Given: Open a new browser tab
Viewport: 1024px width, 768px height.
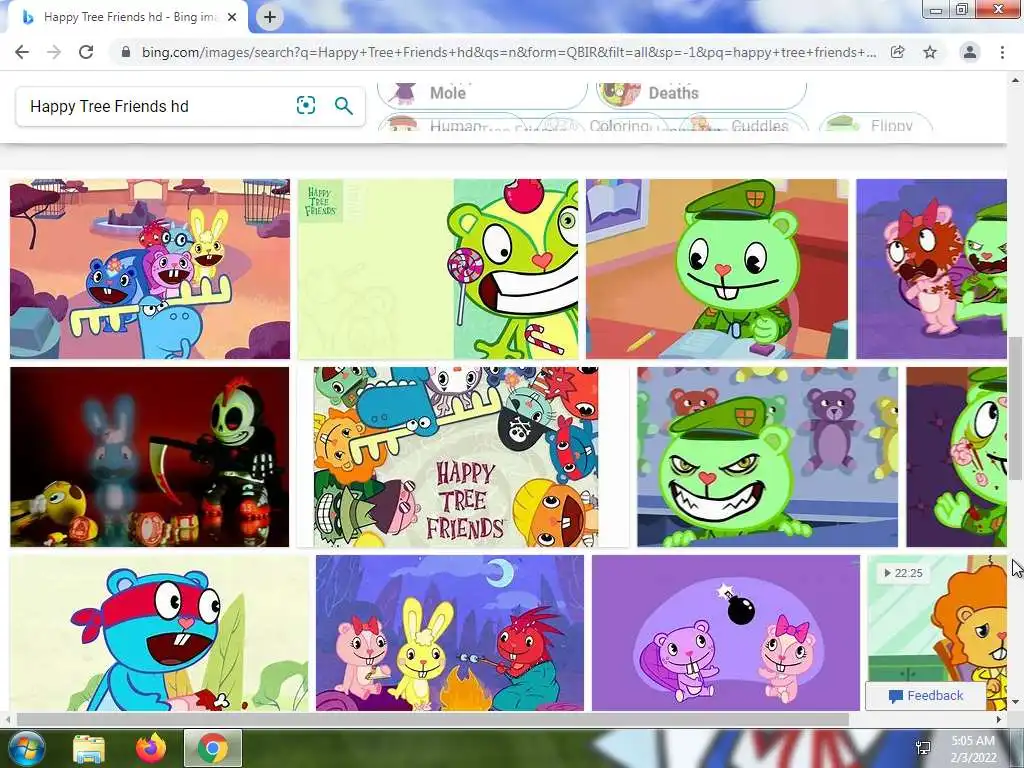Looking at the screenshot, I should click(270, 17).
